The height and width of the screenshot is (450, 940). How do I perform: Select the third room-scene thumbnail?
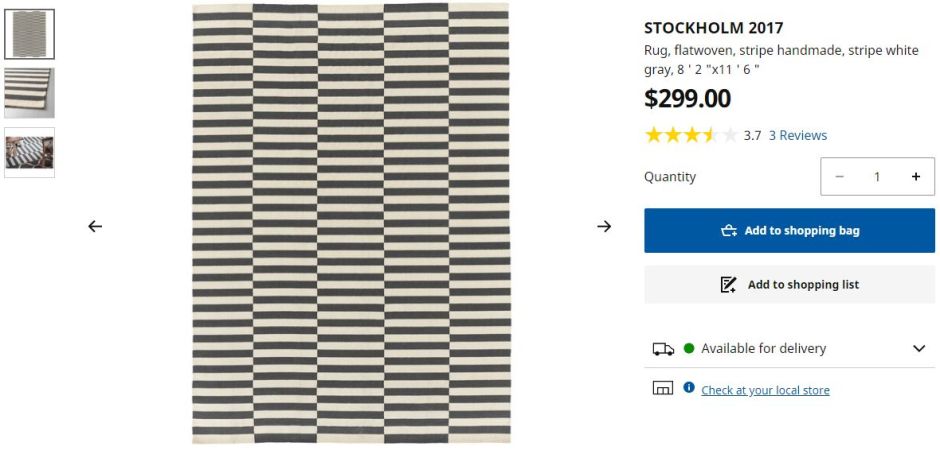pyautogui.click(x=30, y=152)
